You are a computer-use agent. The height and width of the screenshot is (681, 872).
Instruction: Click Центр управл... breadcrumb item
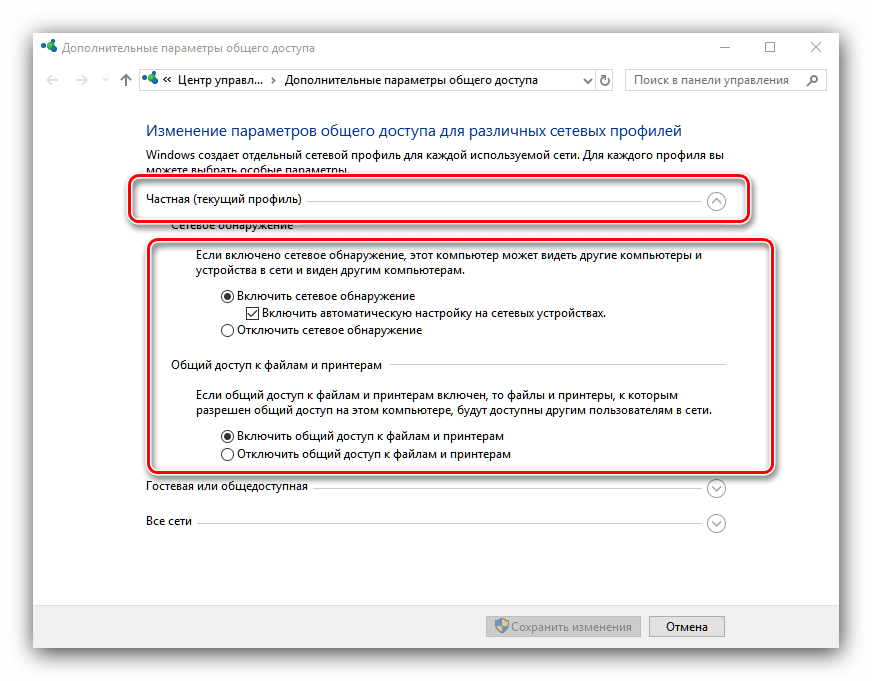[220, 81]
